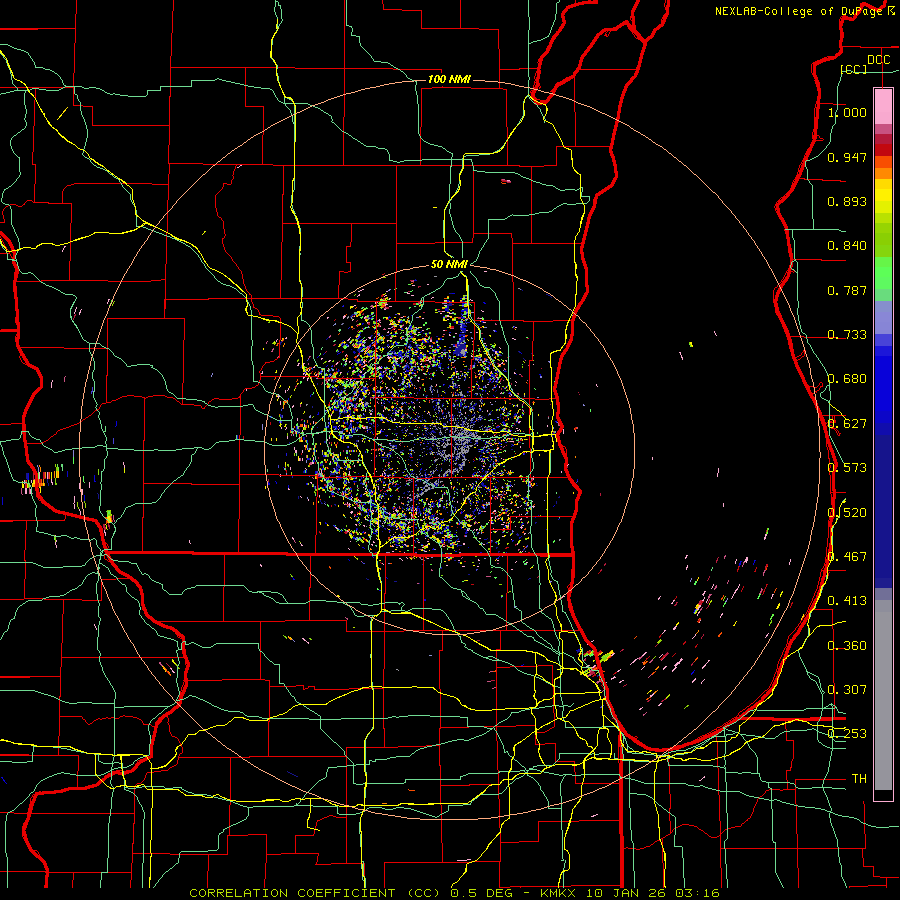900x900 pixels.
Task: Click the 0.413 scale value
Action: 847,601
